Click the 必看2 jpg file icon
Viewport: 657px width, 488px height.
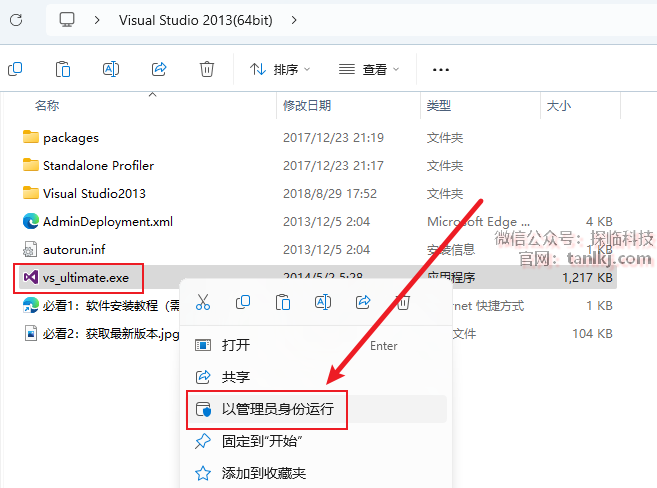pyautogui.click(x=31, y=333)
